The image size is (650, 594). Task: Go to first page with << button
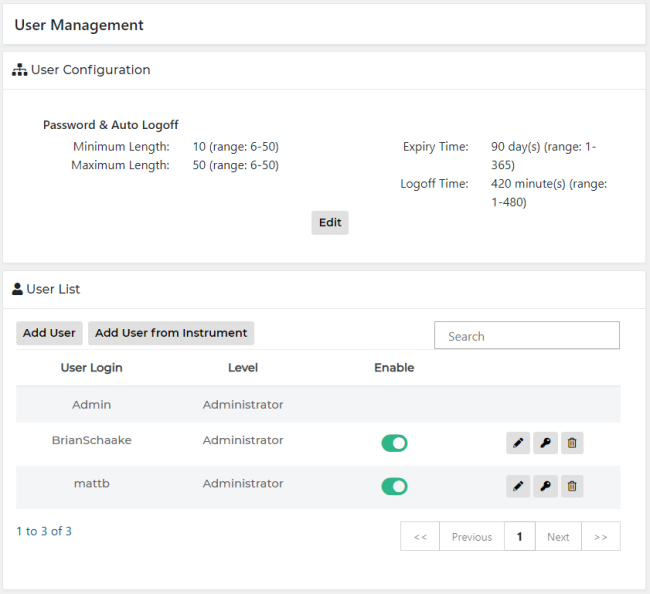pos(420,537)
